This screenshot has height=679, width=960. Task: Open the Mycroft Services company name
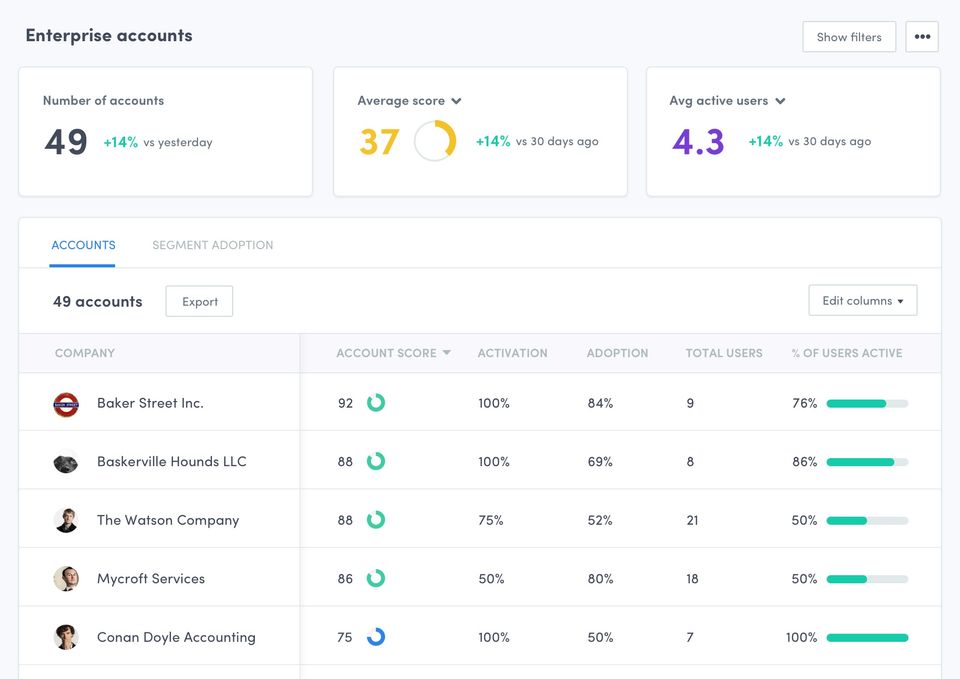coord(151,579)
